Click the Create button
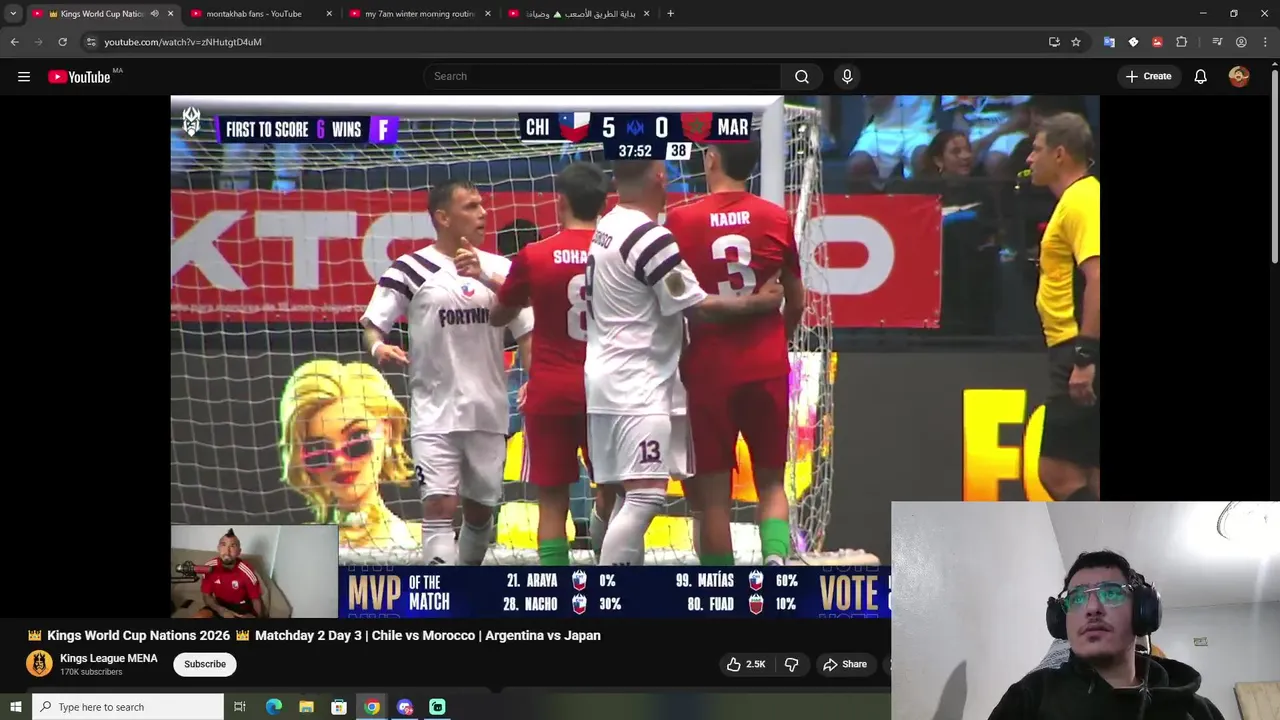1280x720 pixels. (1148, 76)
